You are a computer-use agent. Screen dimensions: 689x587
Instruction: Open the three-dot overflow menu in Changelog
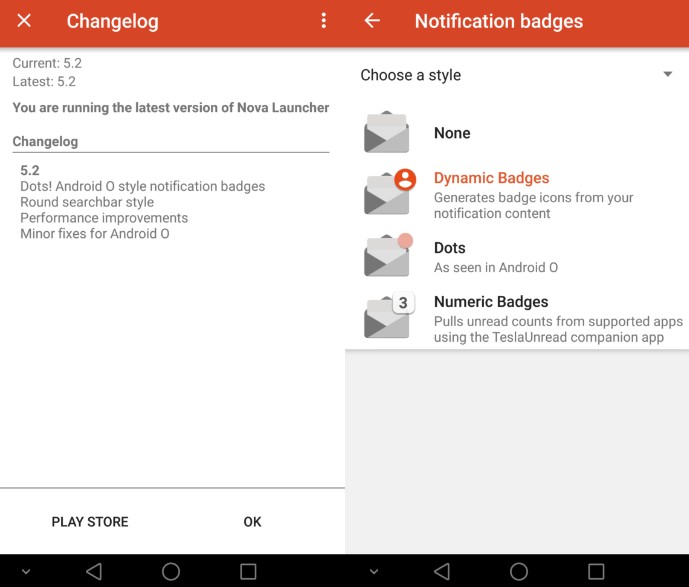pos(323,21)
